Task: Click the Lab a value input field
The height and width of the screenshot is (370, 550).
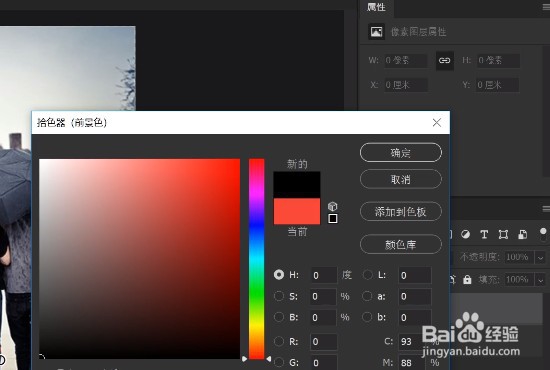Action: tap(415, 296)
